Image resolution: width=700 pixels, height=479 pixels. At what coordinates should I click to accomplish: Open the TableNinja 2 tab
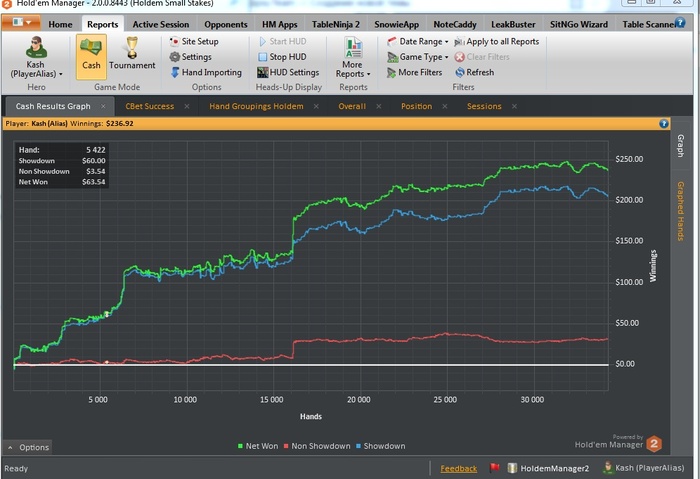336,25
